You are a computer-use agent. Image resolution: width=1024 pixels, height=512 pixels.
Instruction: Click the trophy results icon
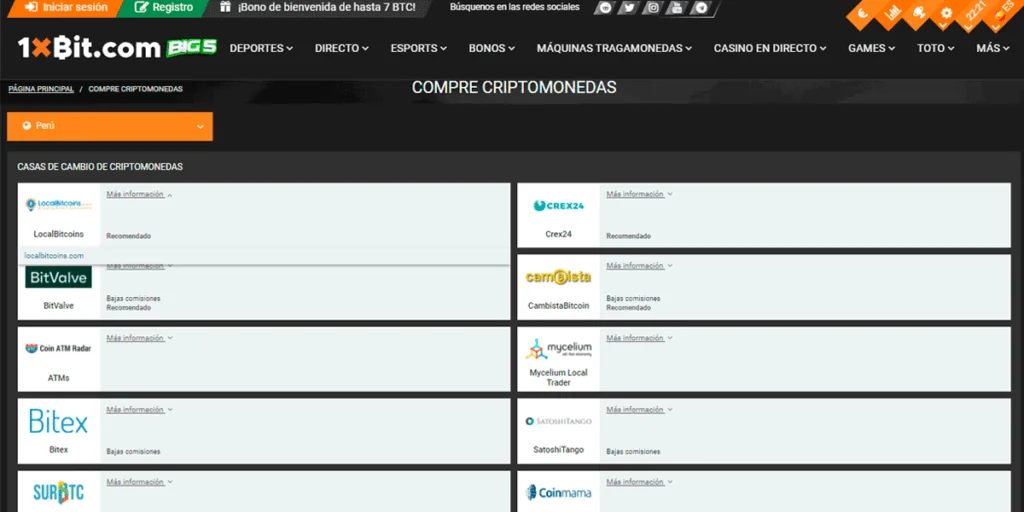point(918,13)
